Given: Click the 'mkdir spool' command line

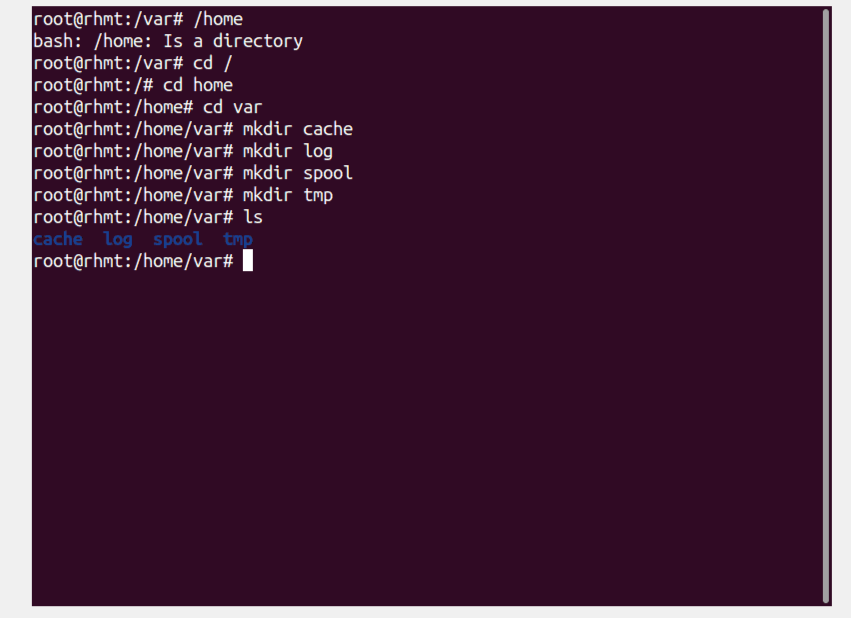Looking at the screenshot, I should click(x=193, y=173).
